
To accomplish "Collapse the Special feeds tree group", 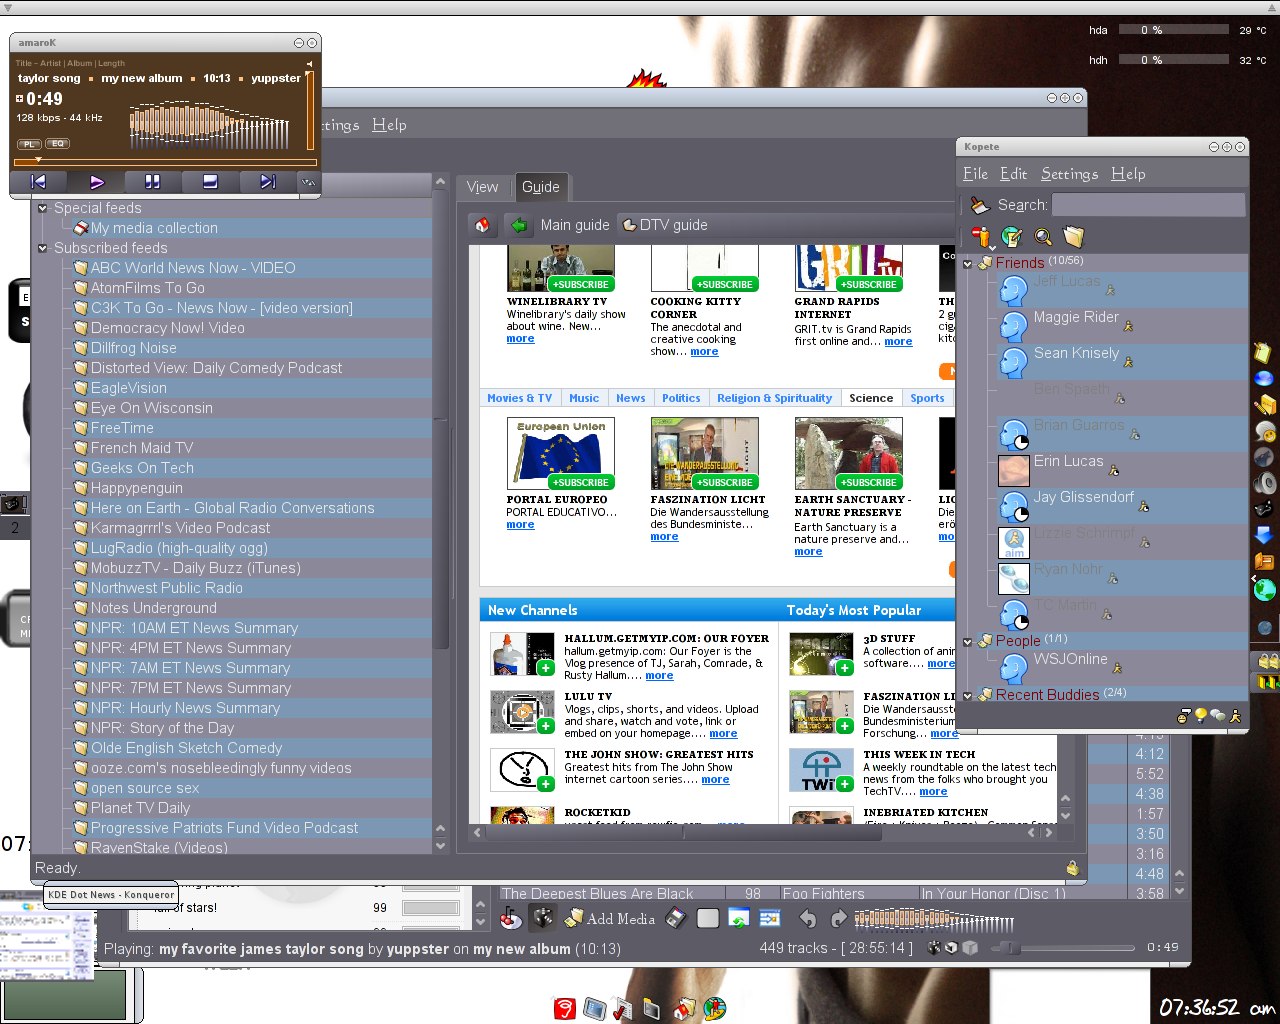I will click(43, 208).
